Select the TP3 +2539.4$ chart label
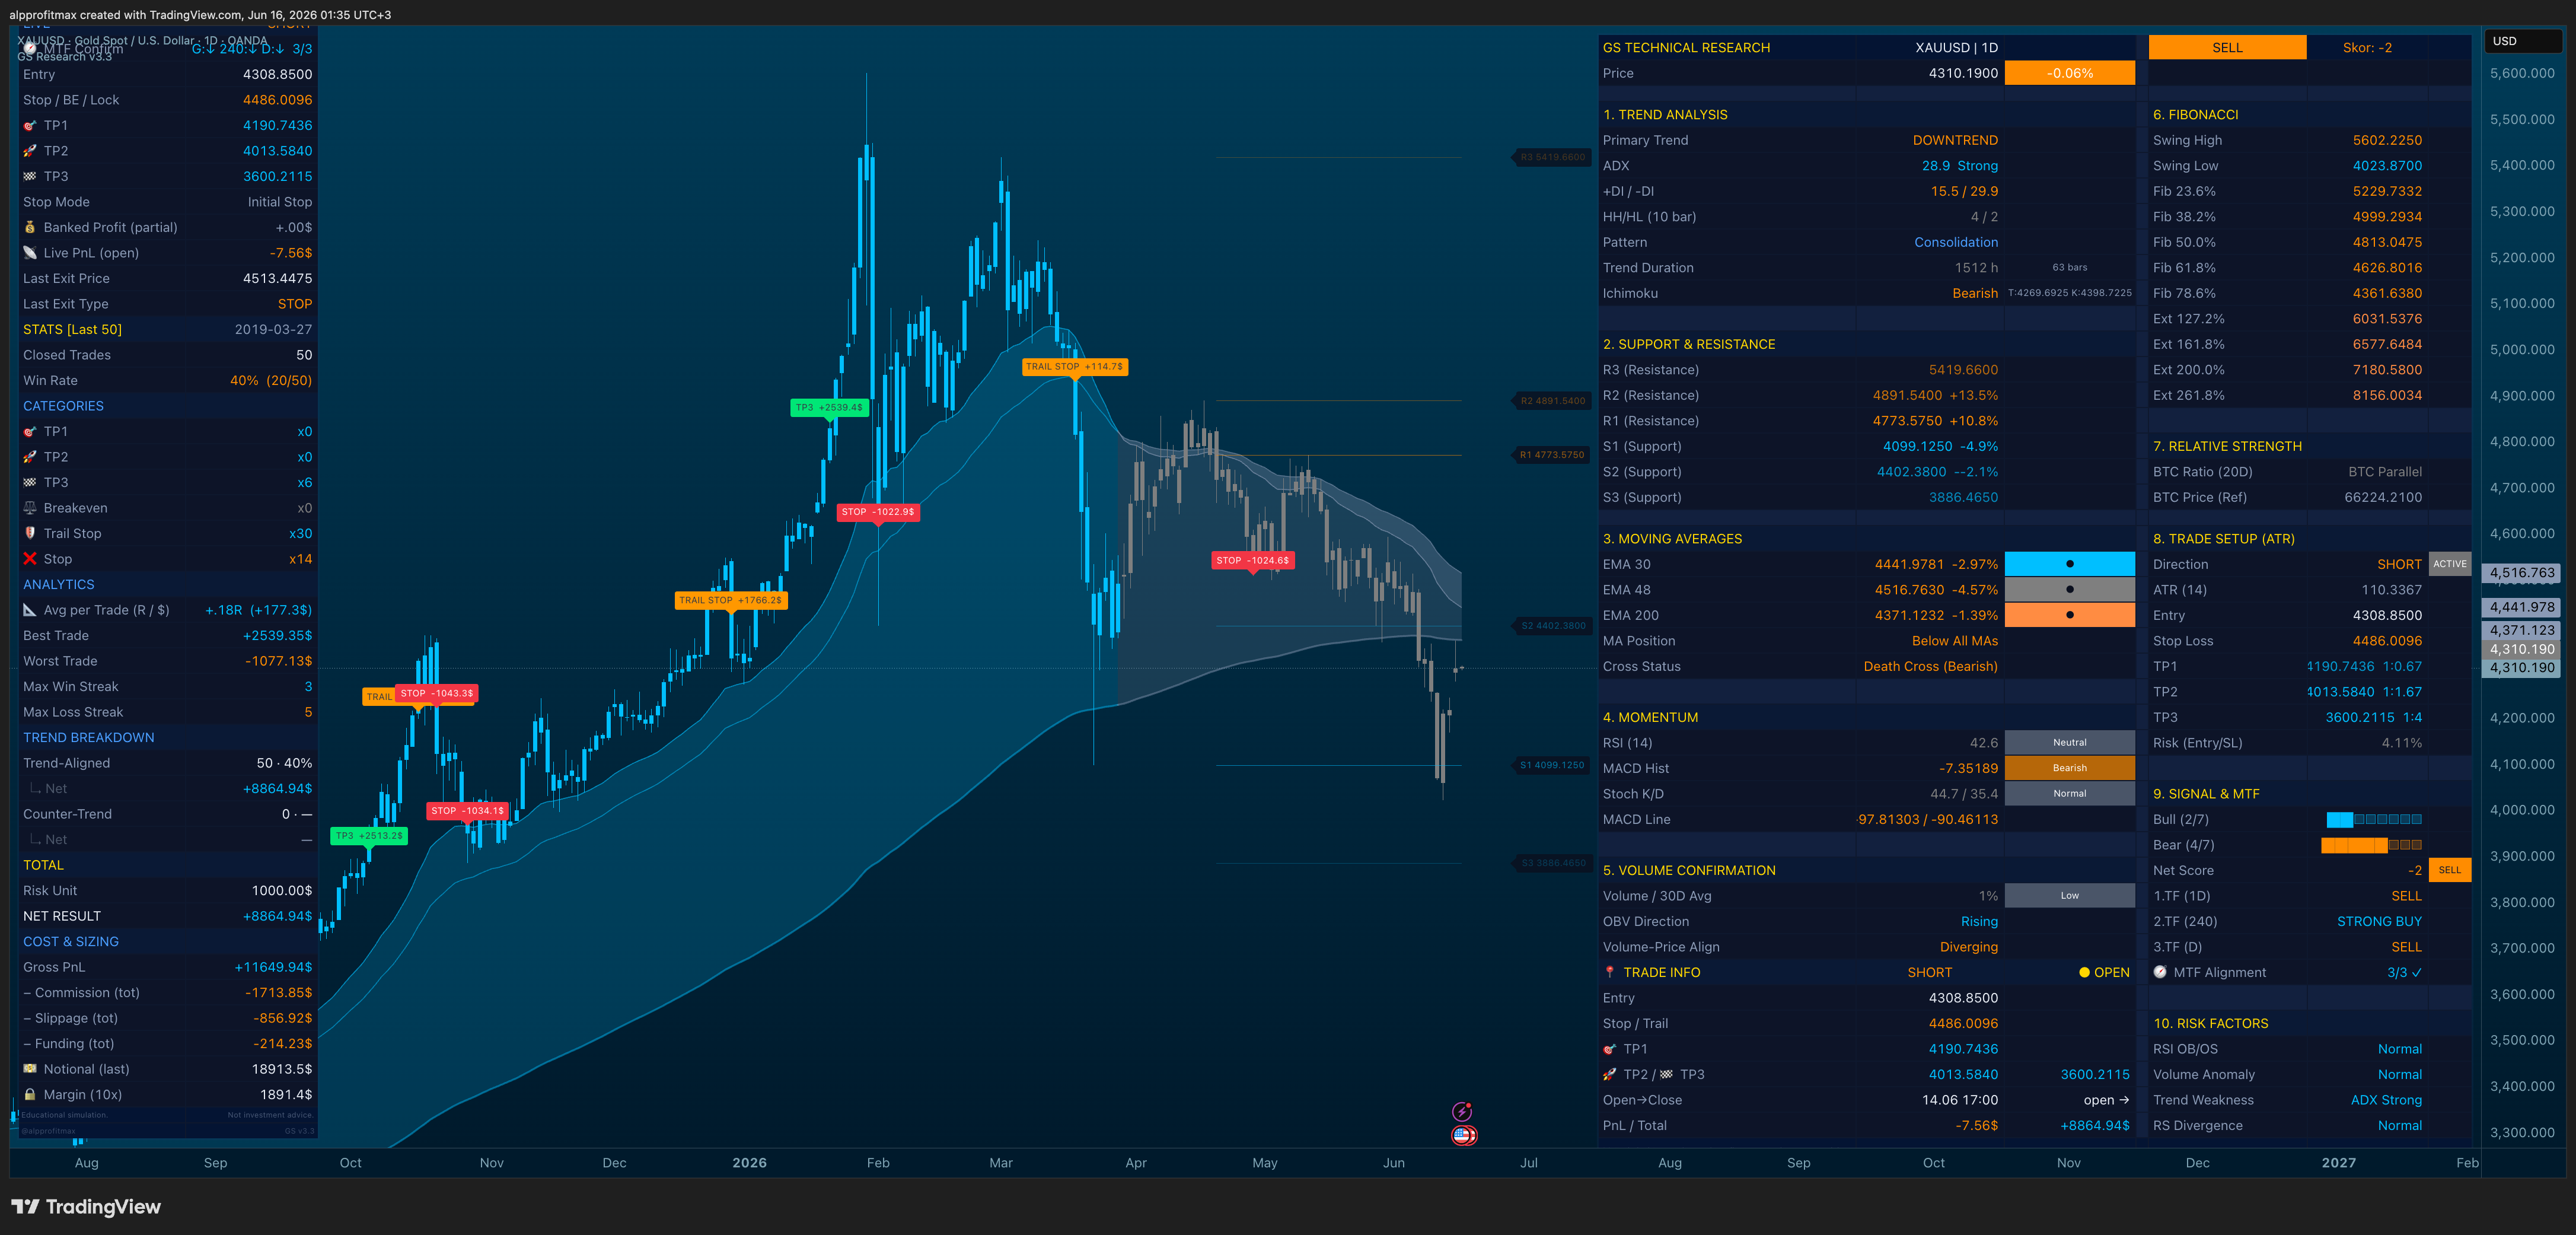This screenshot has width=2576, height=1235. click(x=829, y=408)
